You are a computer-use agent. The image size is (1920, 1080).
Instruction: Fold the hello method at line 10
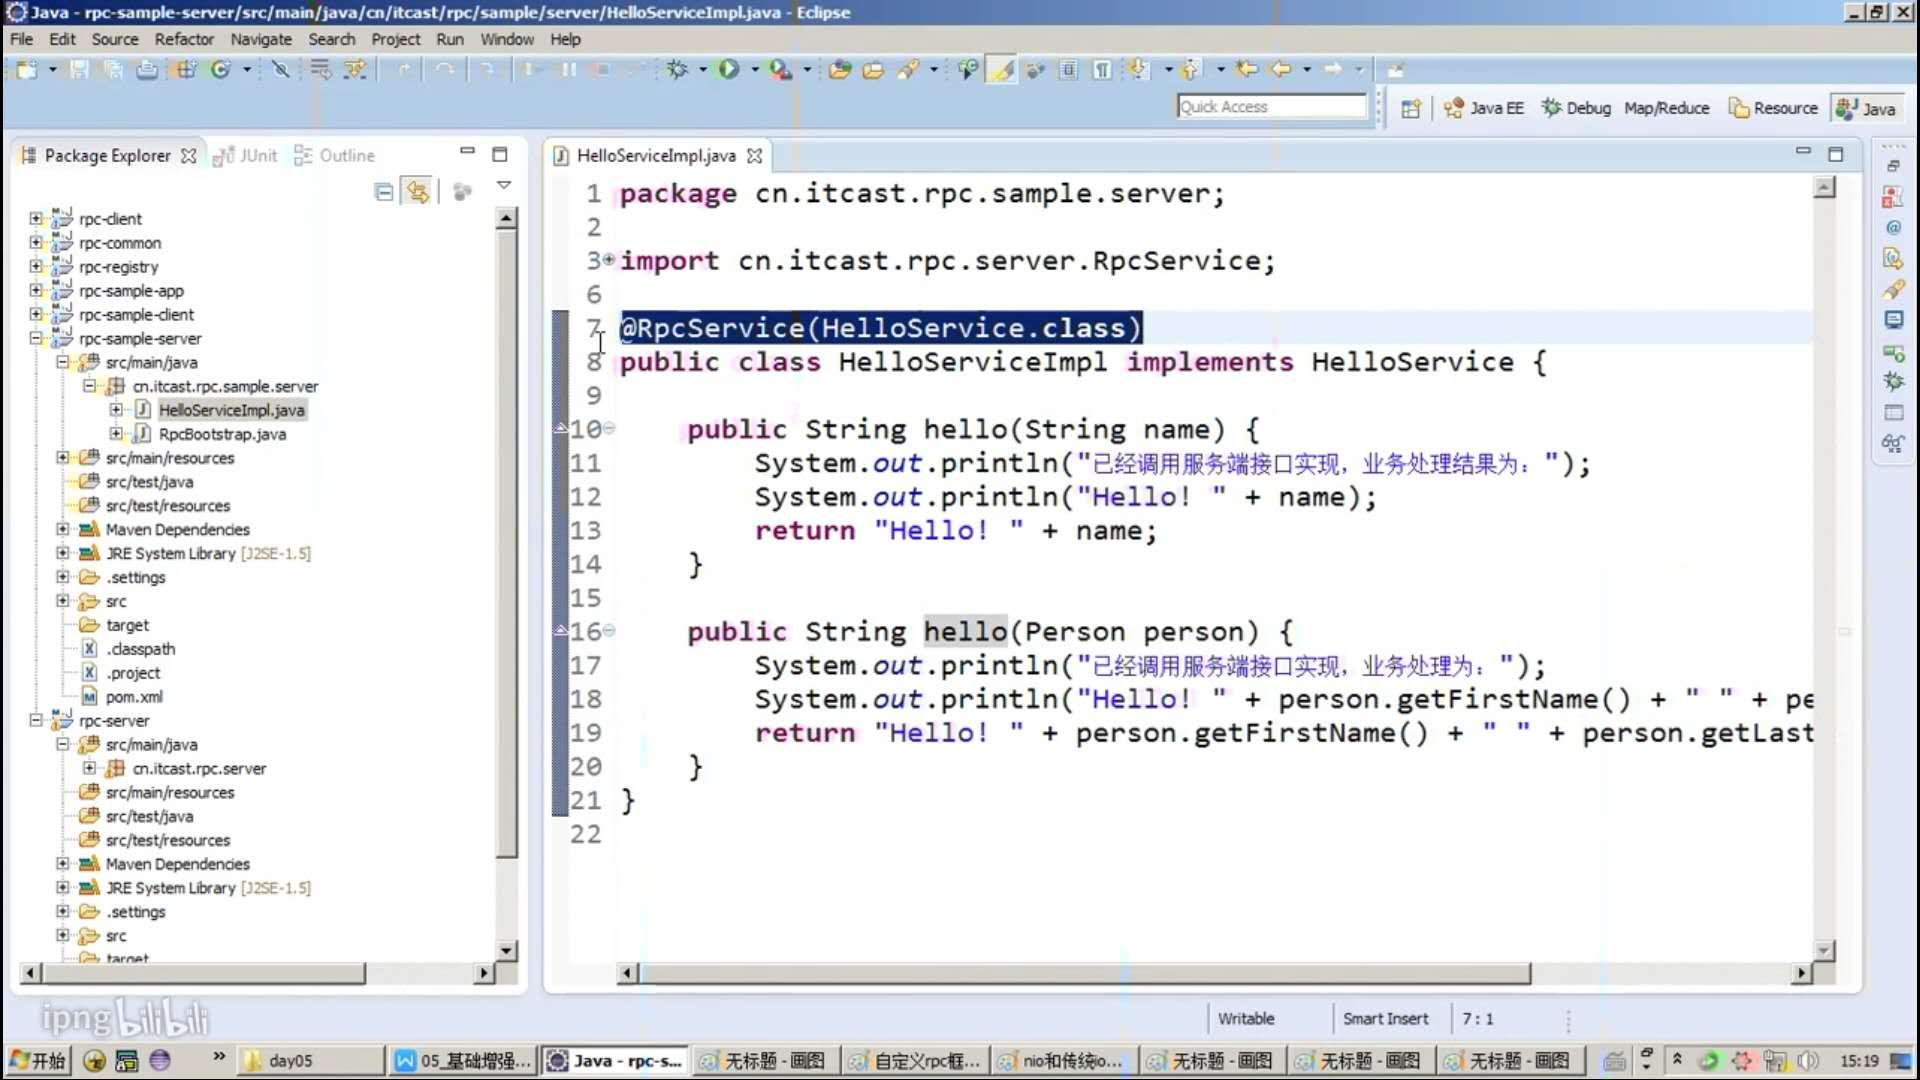tap(609, 428)
